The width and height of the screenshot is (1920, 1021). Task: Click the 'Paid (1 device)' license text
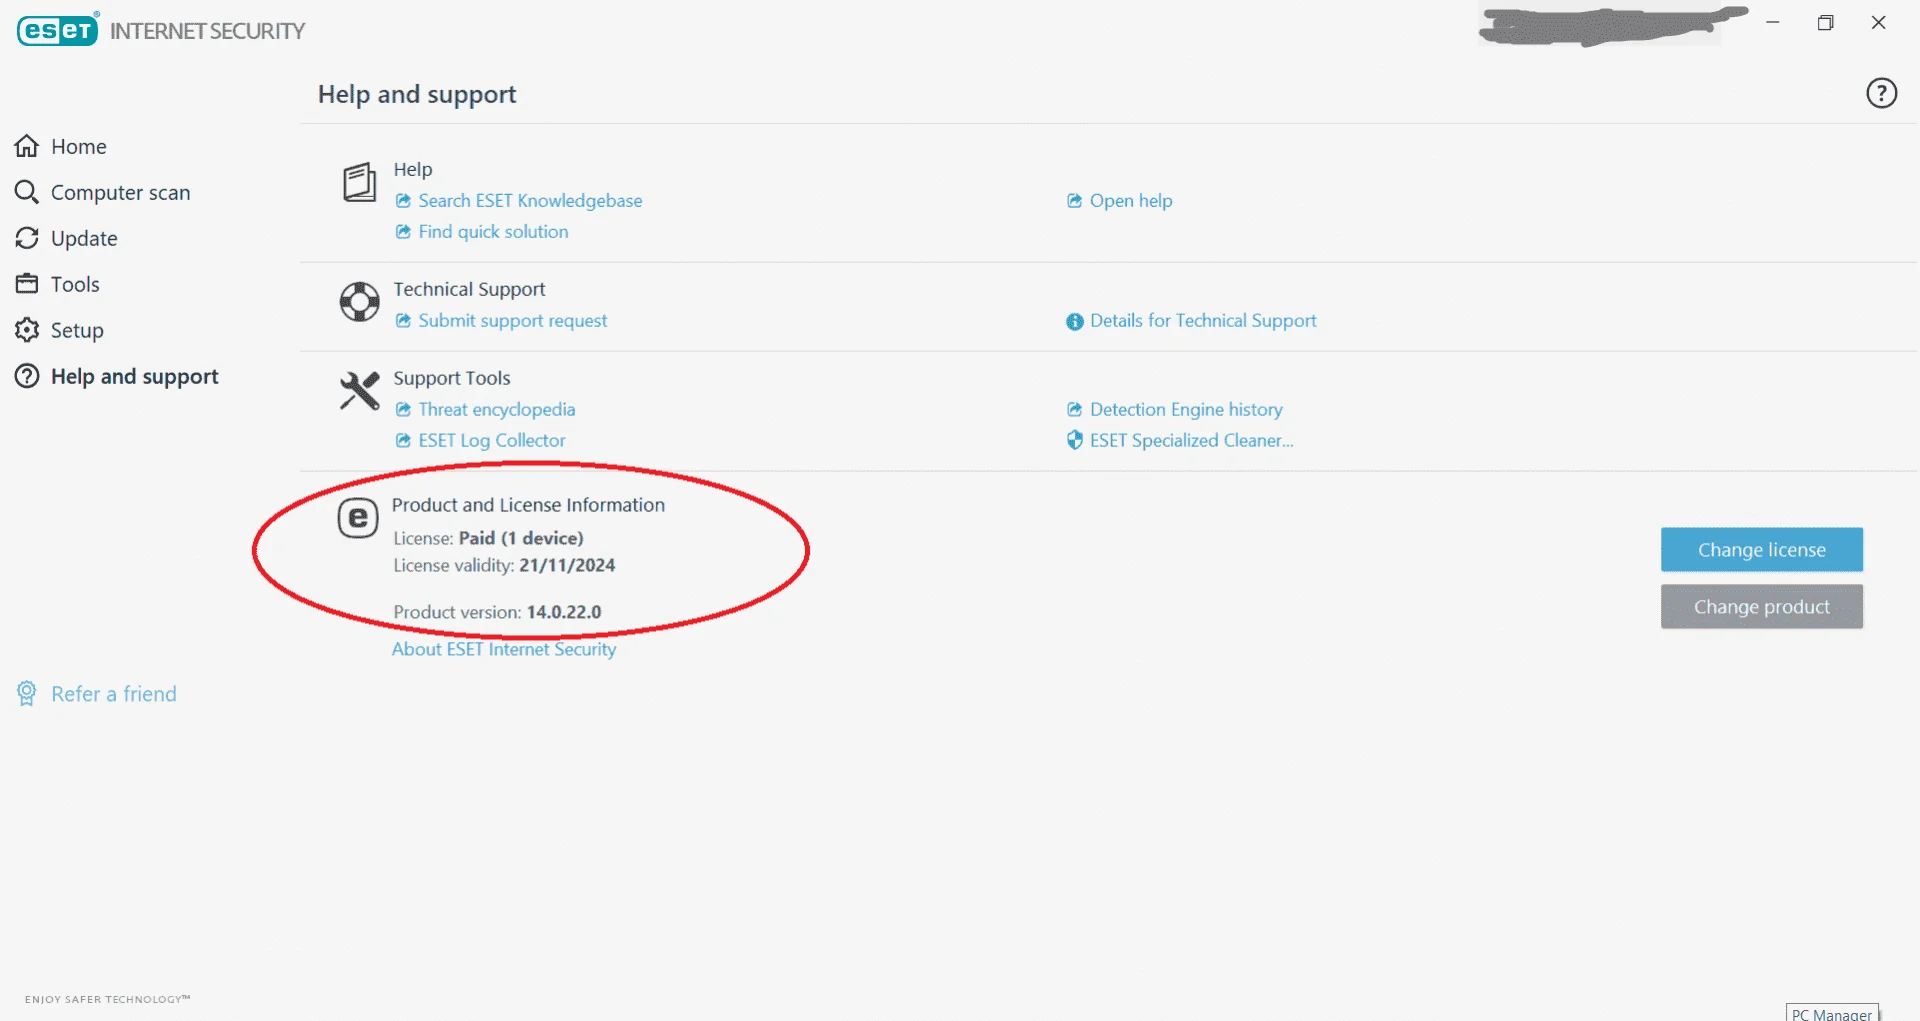(x=521, y=538)
